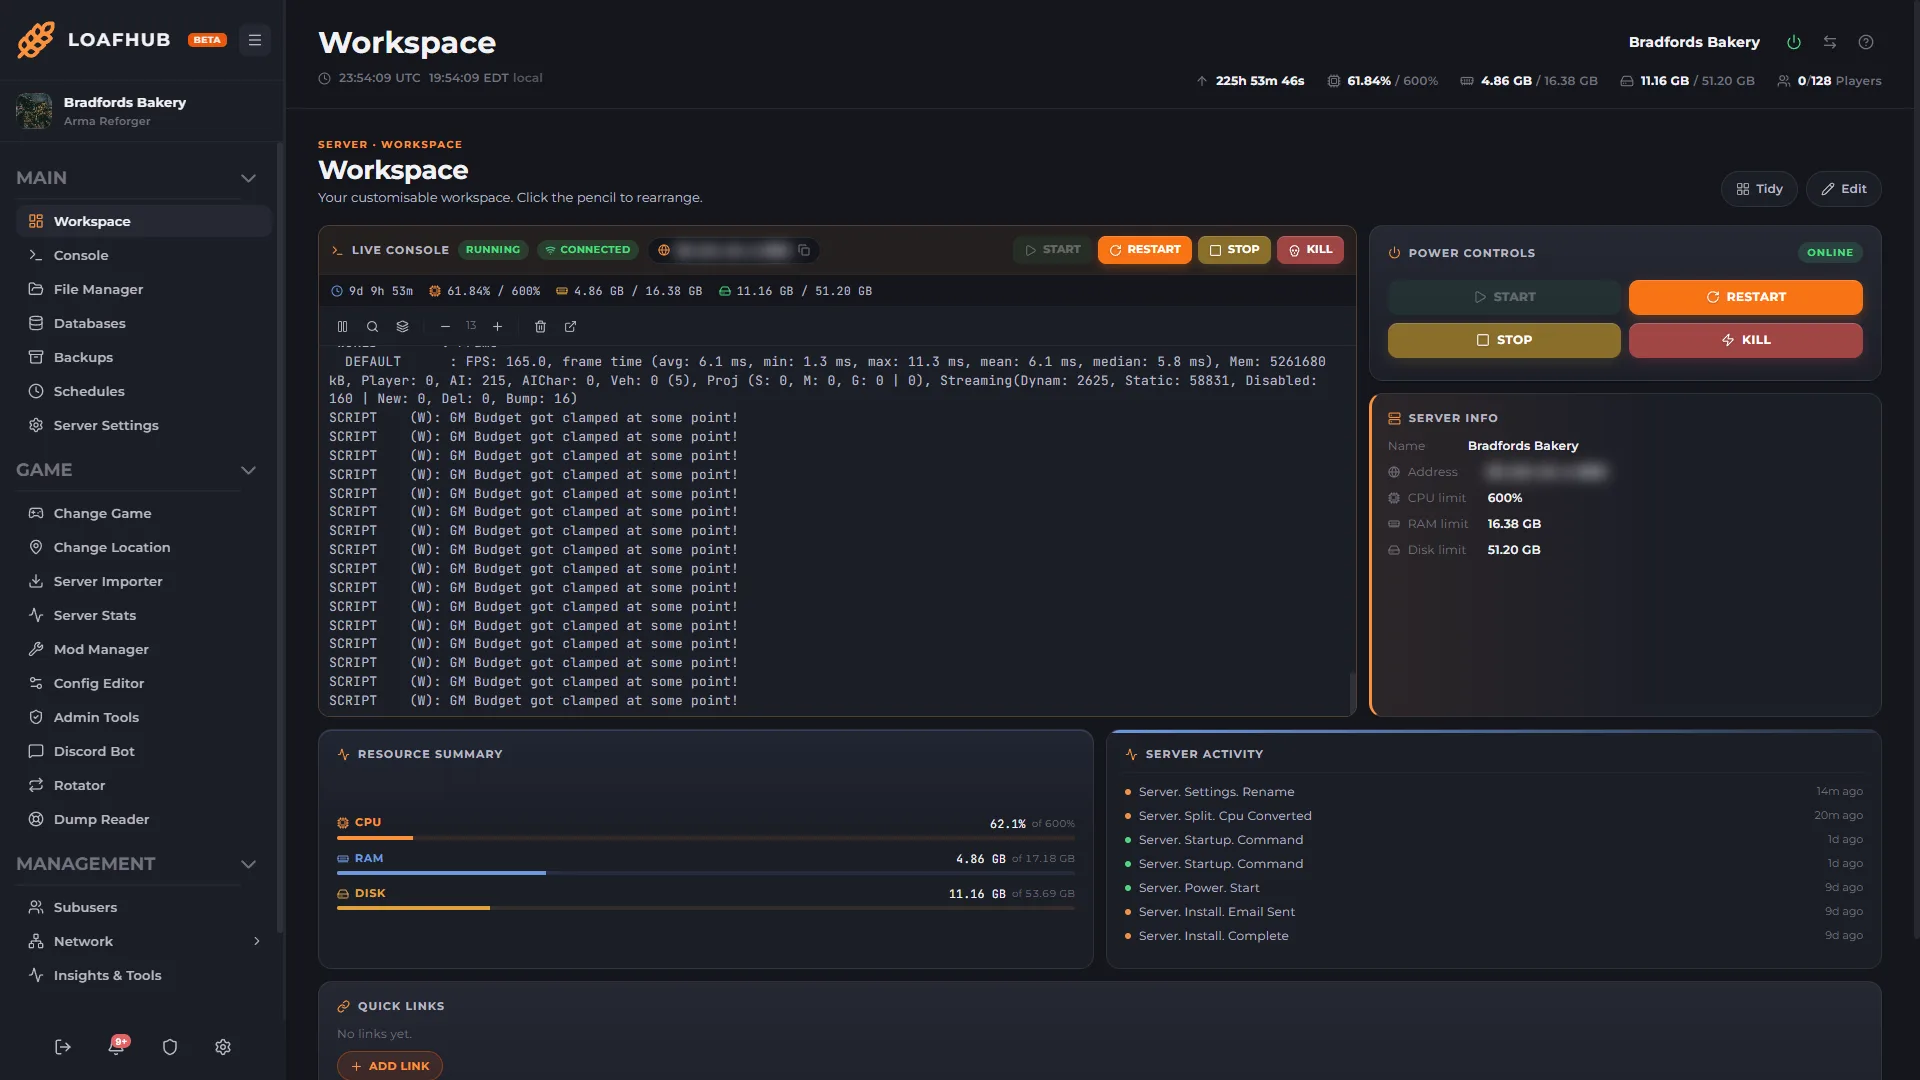This screenshot has height=1080, width=1920.
Task: Open the help question mark icon
Action: point(1866,42)
